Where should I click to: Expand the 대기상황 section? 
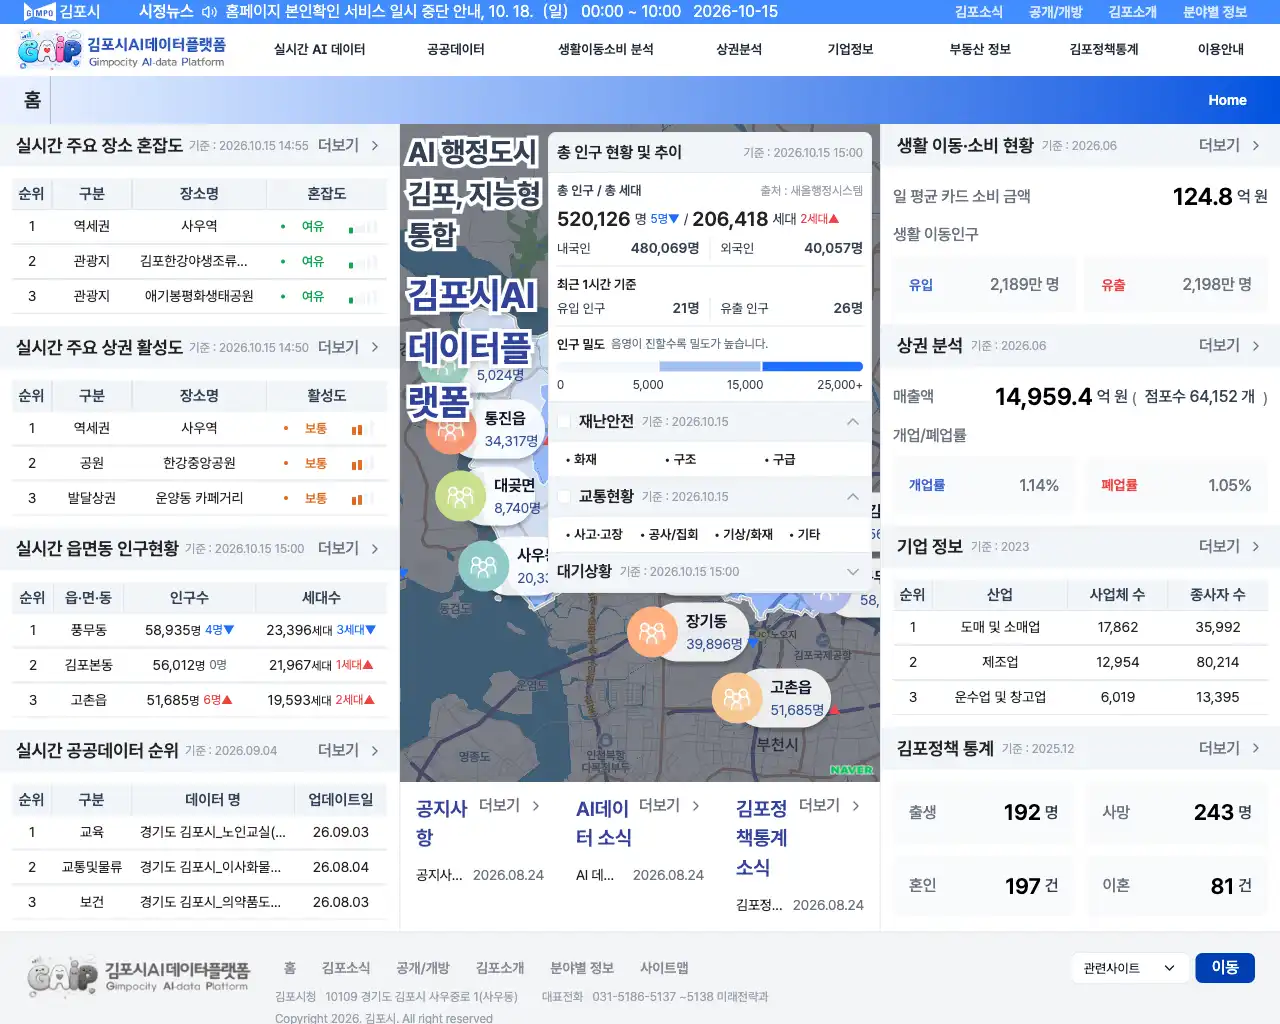(853, 572)
